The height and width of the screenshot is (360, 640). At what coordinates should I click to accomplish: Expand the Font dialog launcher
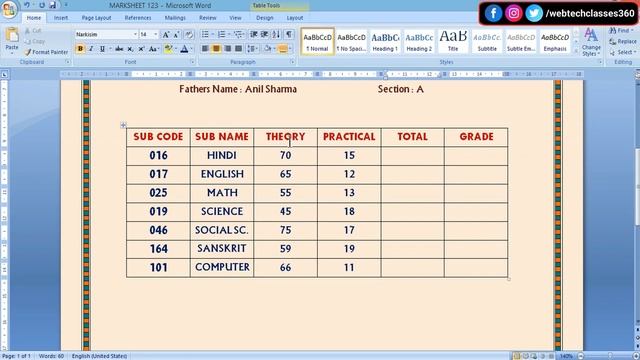click(192, 62)
